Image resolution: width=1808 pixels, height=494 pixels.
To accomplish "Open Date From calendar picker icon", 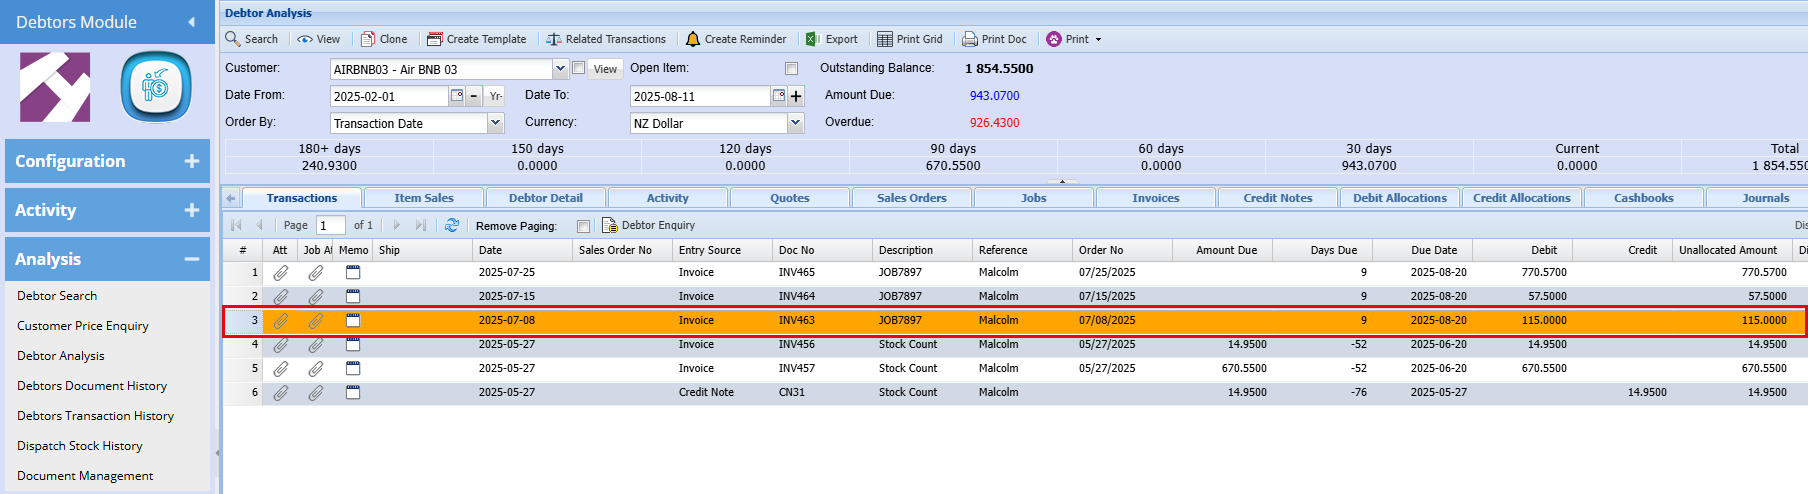I will point(457,96).
